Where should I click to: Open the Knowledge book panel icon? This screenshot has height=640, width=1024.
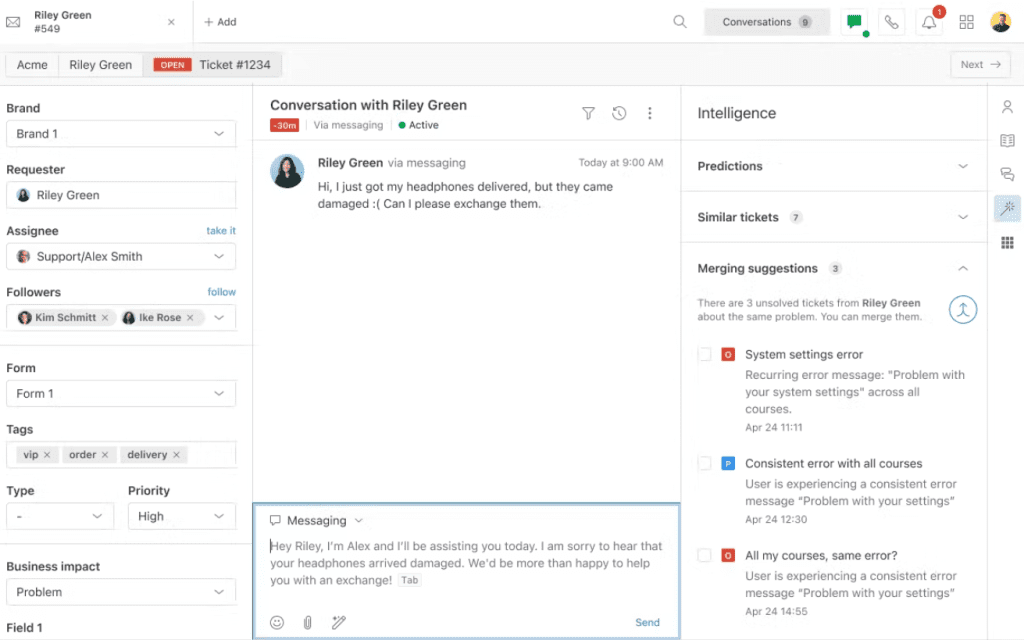point(1007,140)
